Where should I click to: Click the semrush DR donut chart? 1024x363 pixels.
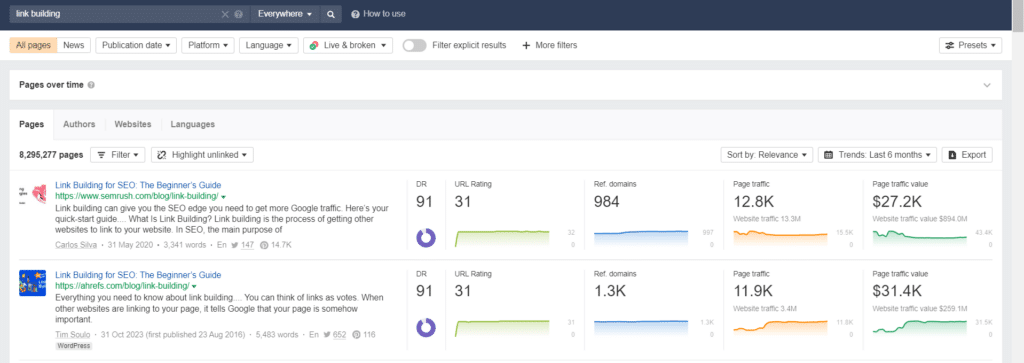point(426,238)
